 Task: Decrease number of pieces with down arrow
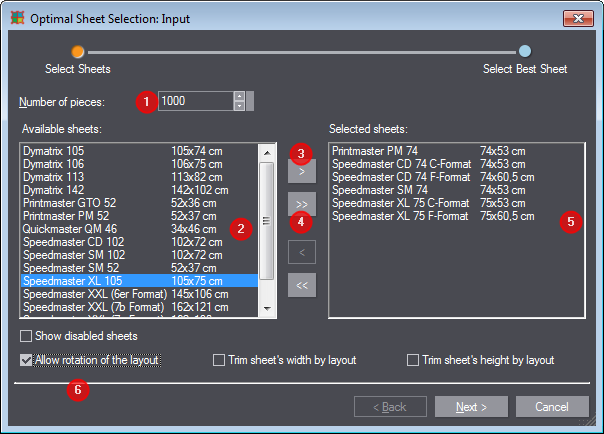(239, 106)
